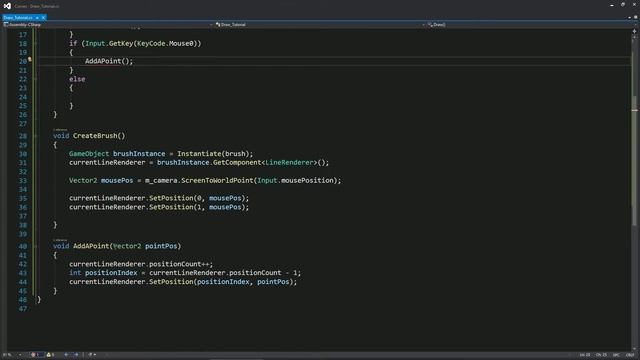This screenshot has width=640, height=360.
Task: Collapse the AddAPoint method at line 40
Action: (36, 246)
